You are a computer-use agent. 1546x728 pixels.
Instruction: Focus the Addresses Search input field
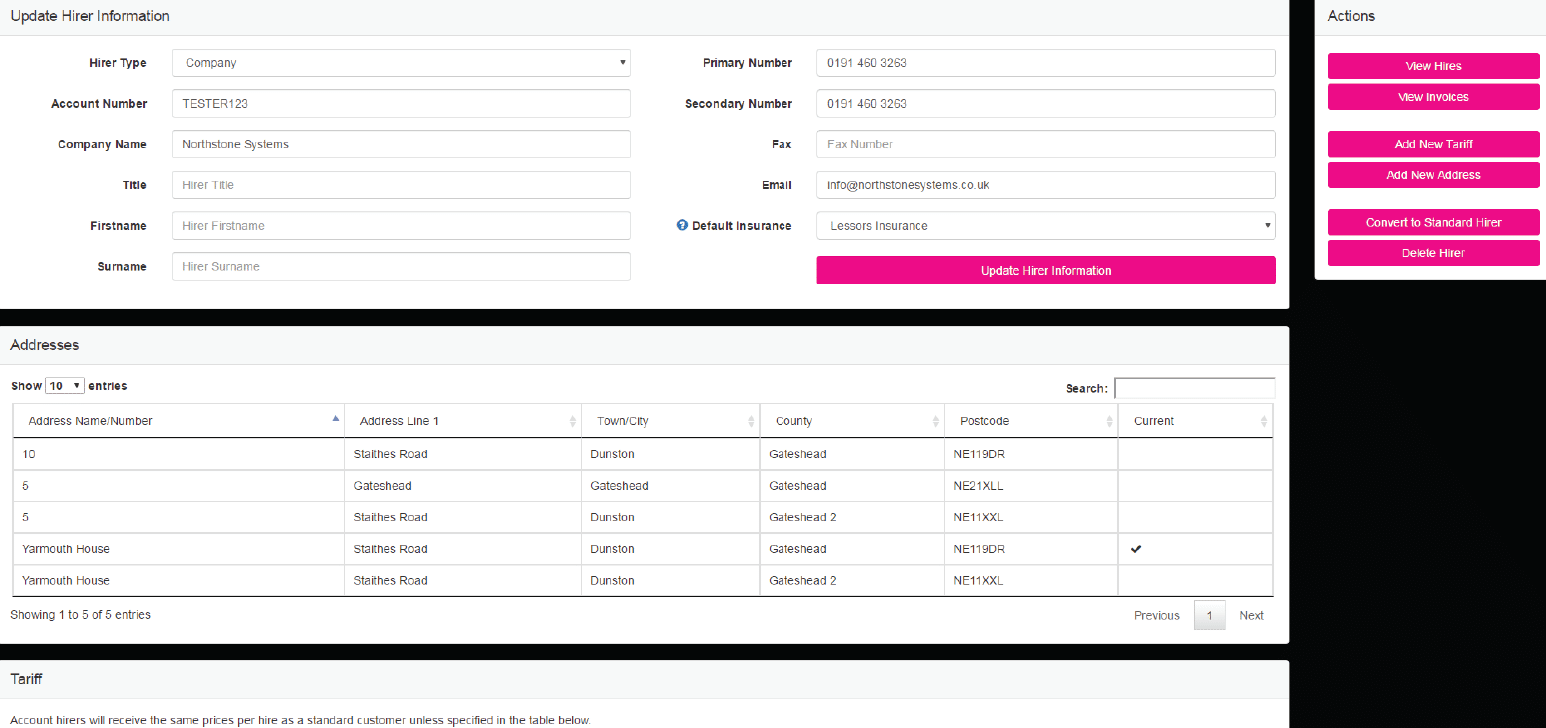point(1194,388)
